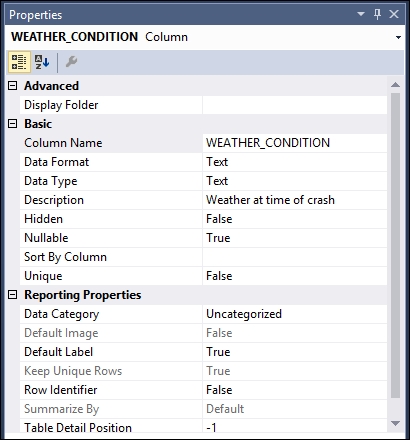The image size is (410, 440).
Task: Click the Property Pages wrench icon
Action: (71, 62)
